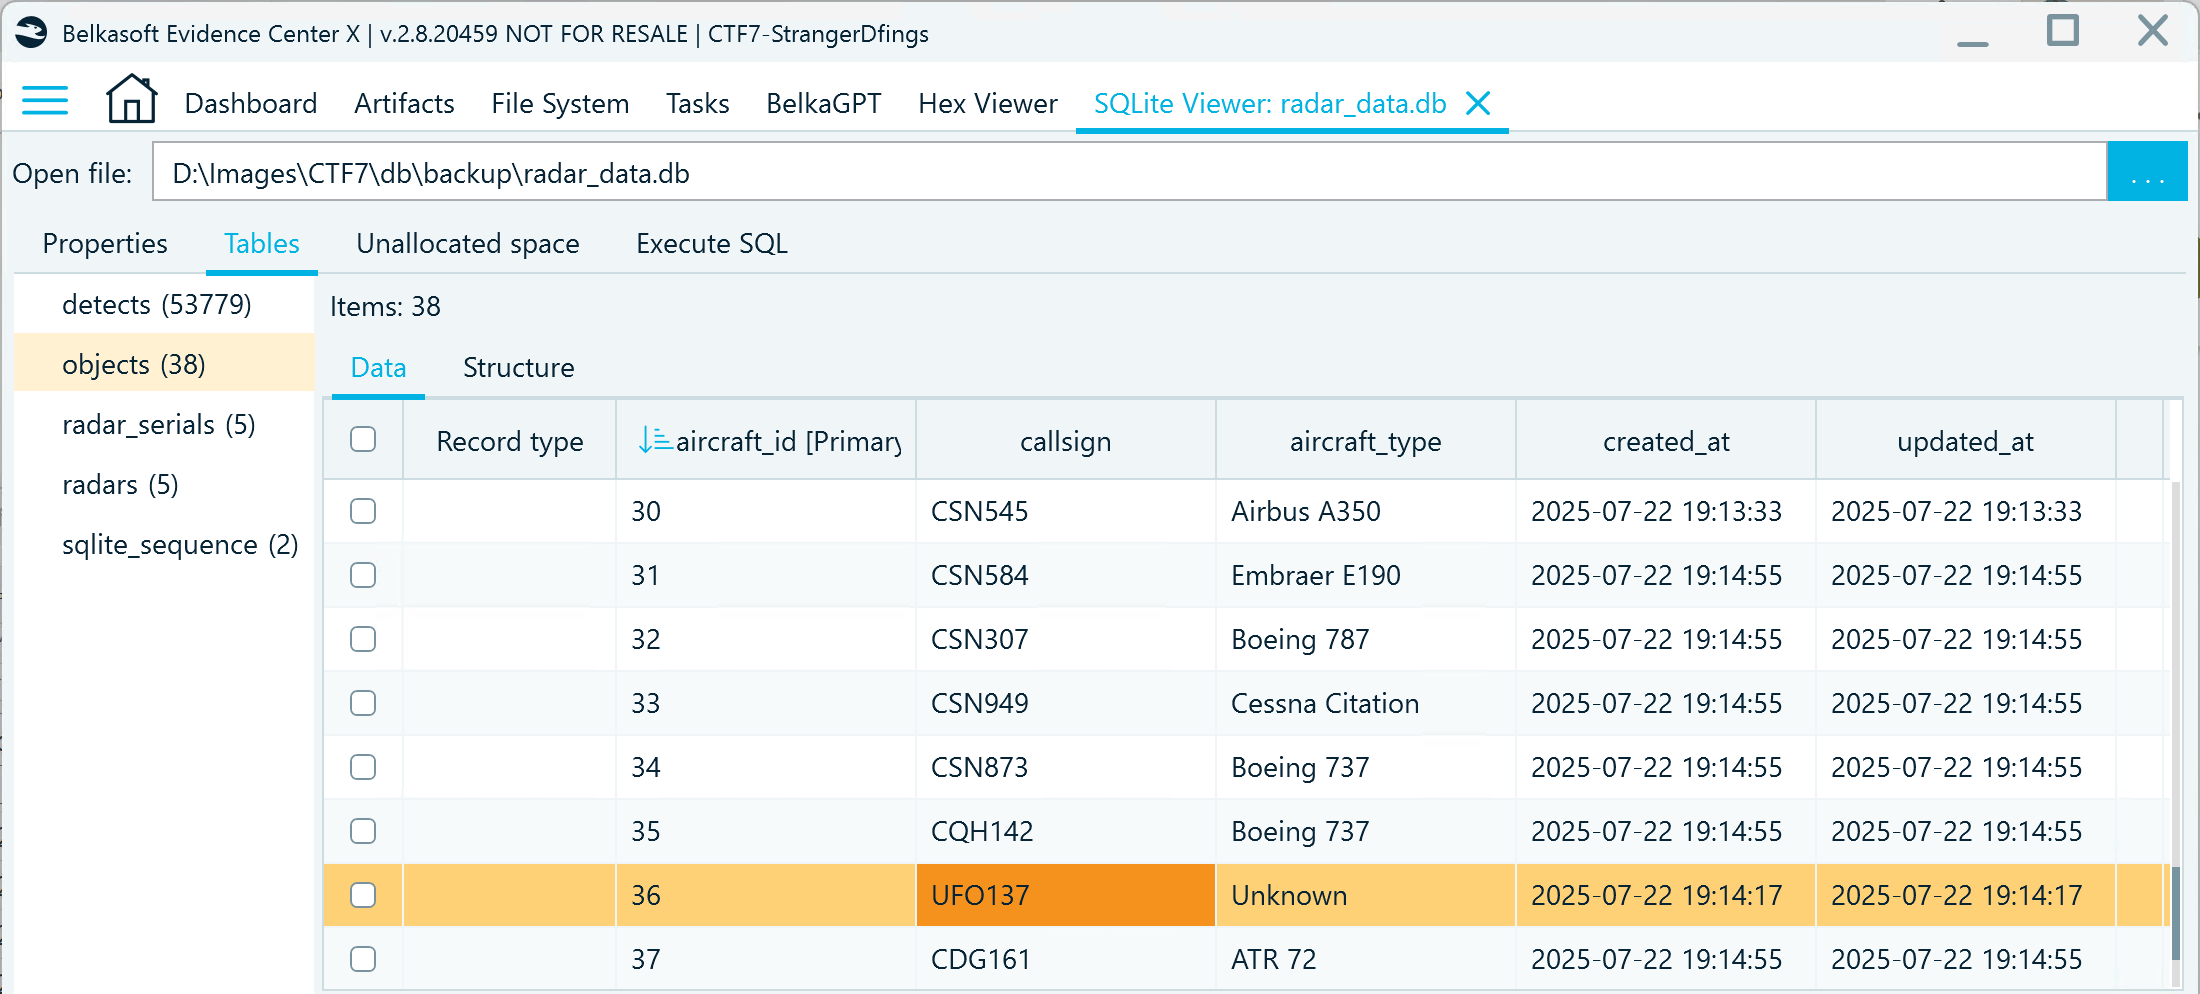Click the Open file path field
The height and width of the screenshot is (994, 2200).
coord(1129,172)
